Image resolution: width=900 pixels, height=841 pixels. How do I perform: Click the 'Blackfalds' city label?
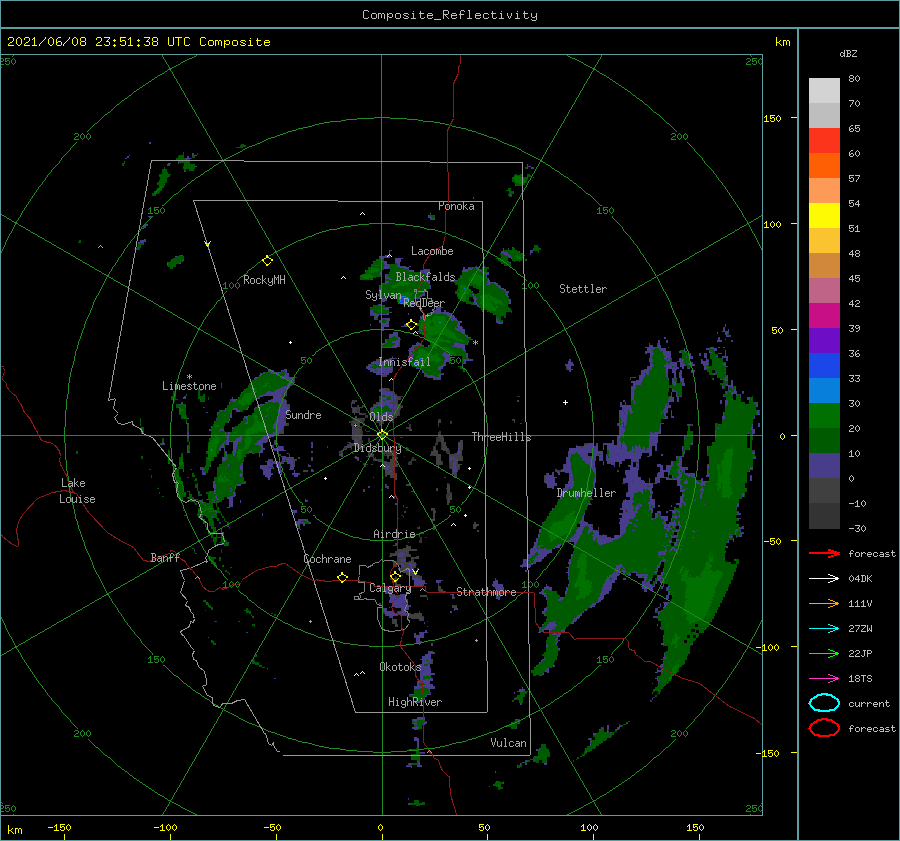425,277
